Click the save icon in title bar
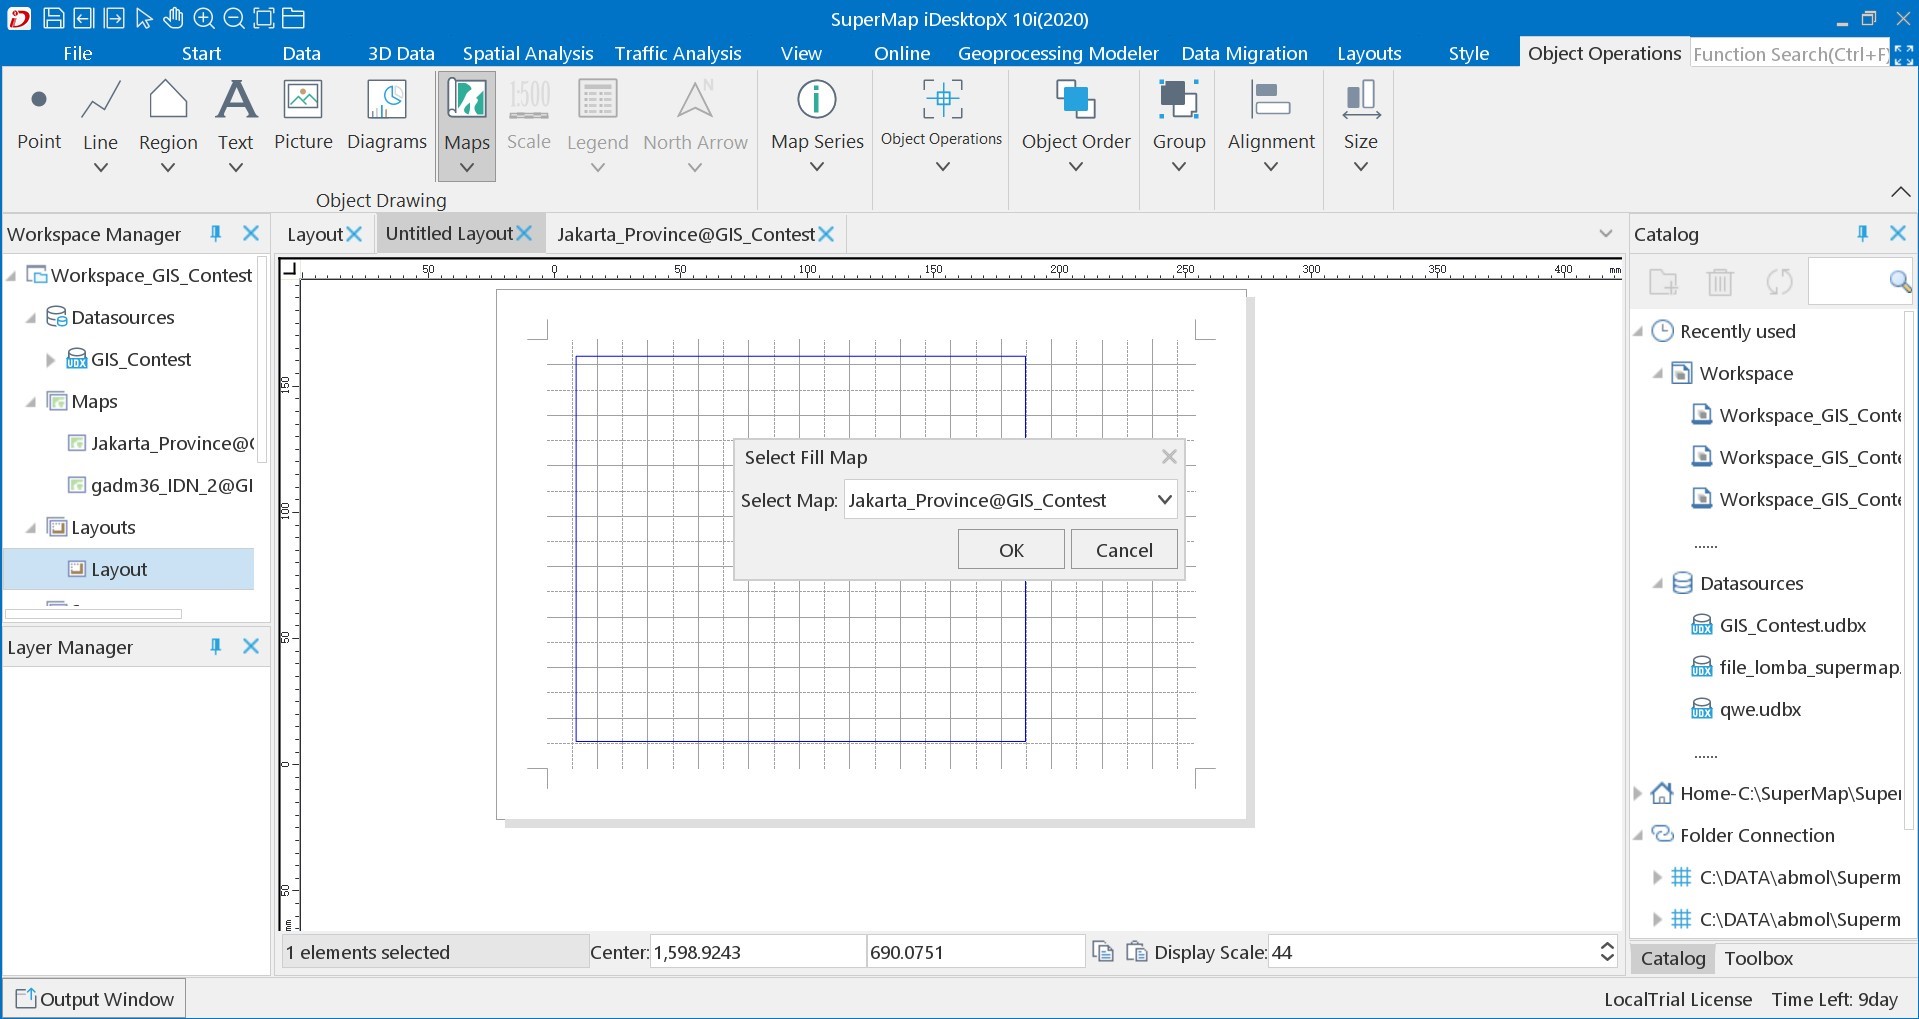1919x1019 pixels. pos(54,18)
